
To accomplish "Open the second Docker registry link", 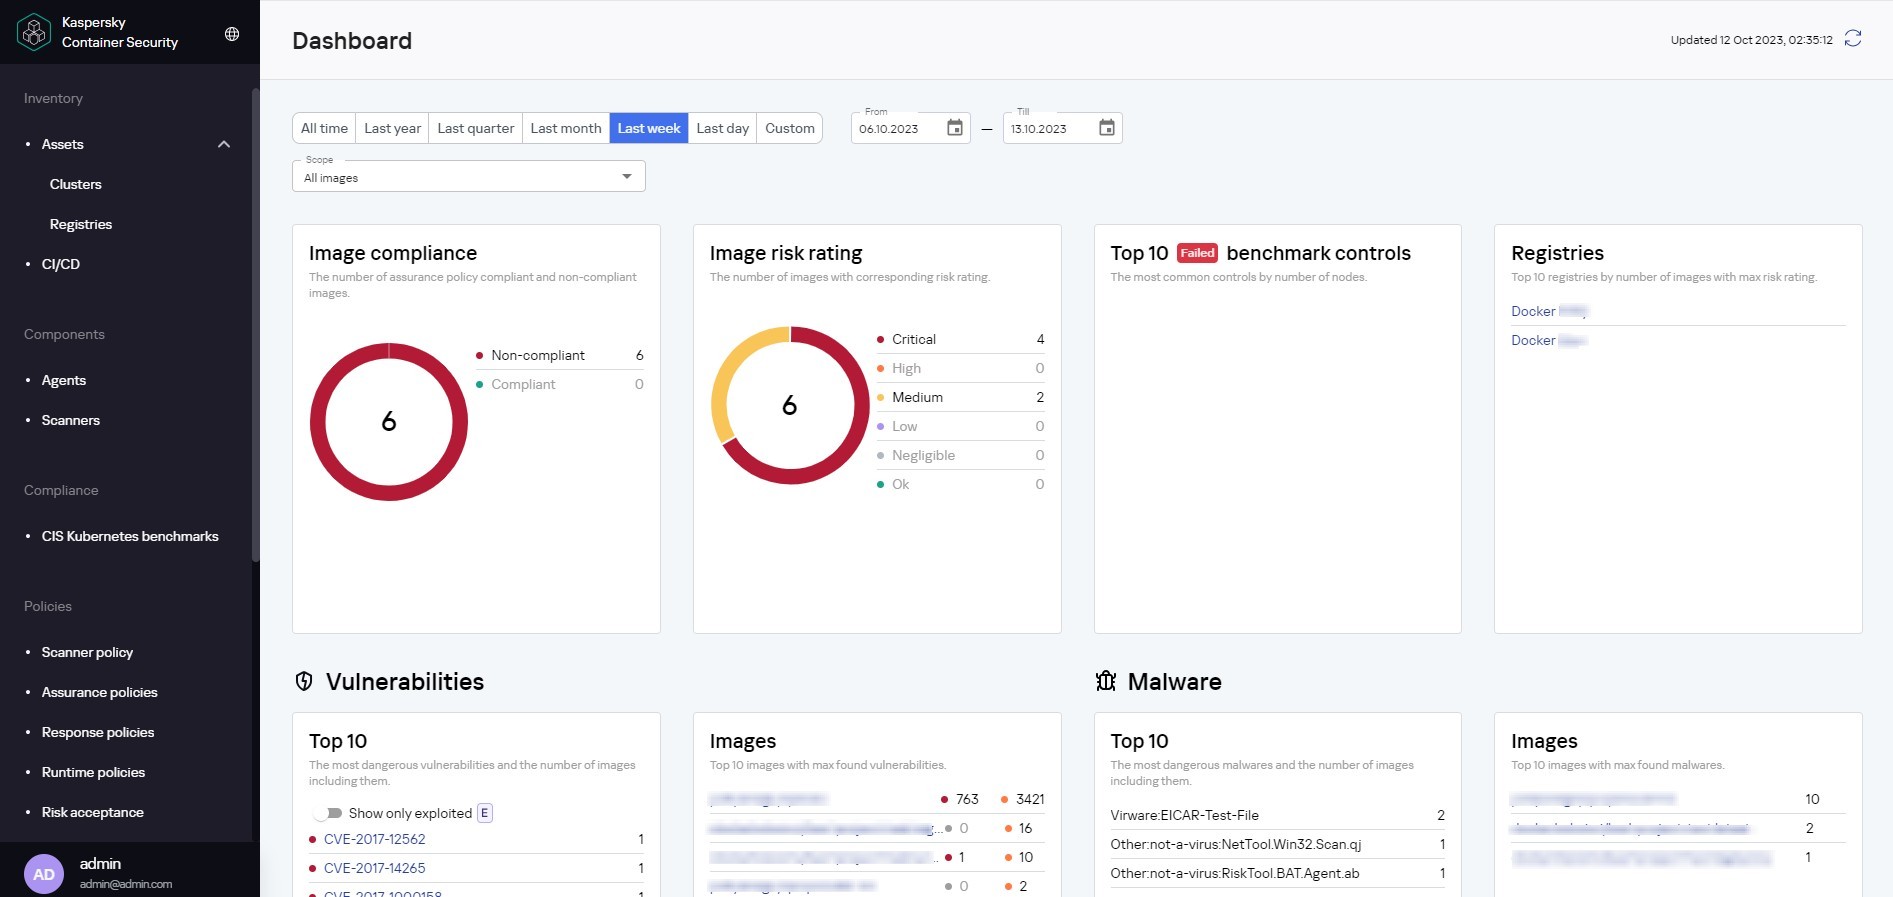I will (x=1549, y=340).
